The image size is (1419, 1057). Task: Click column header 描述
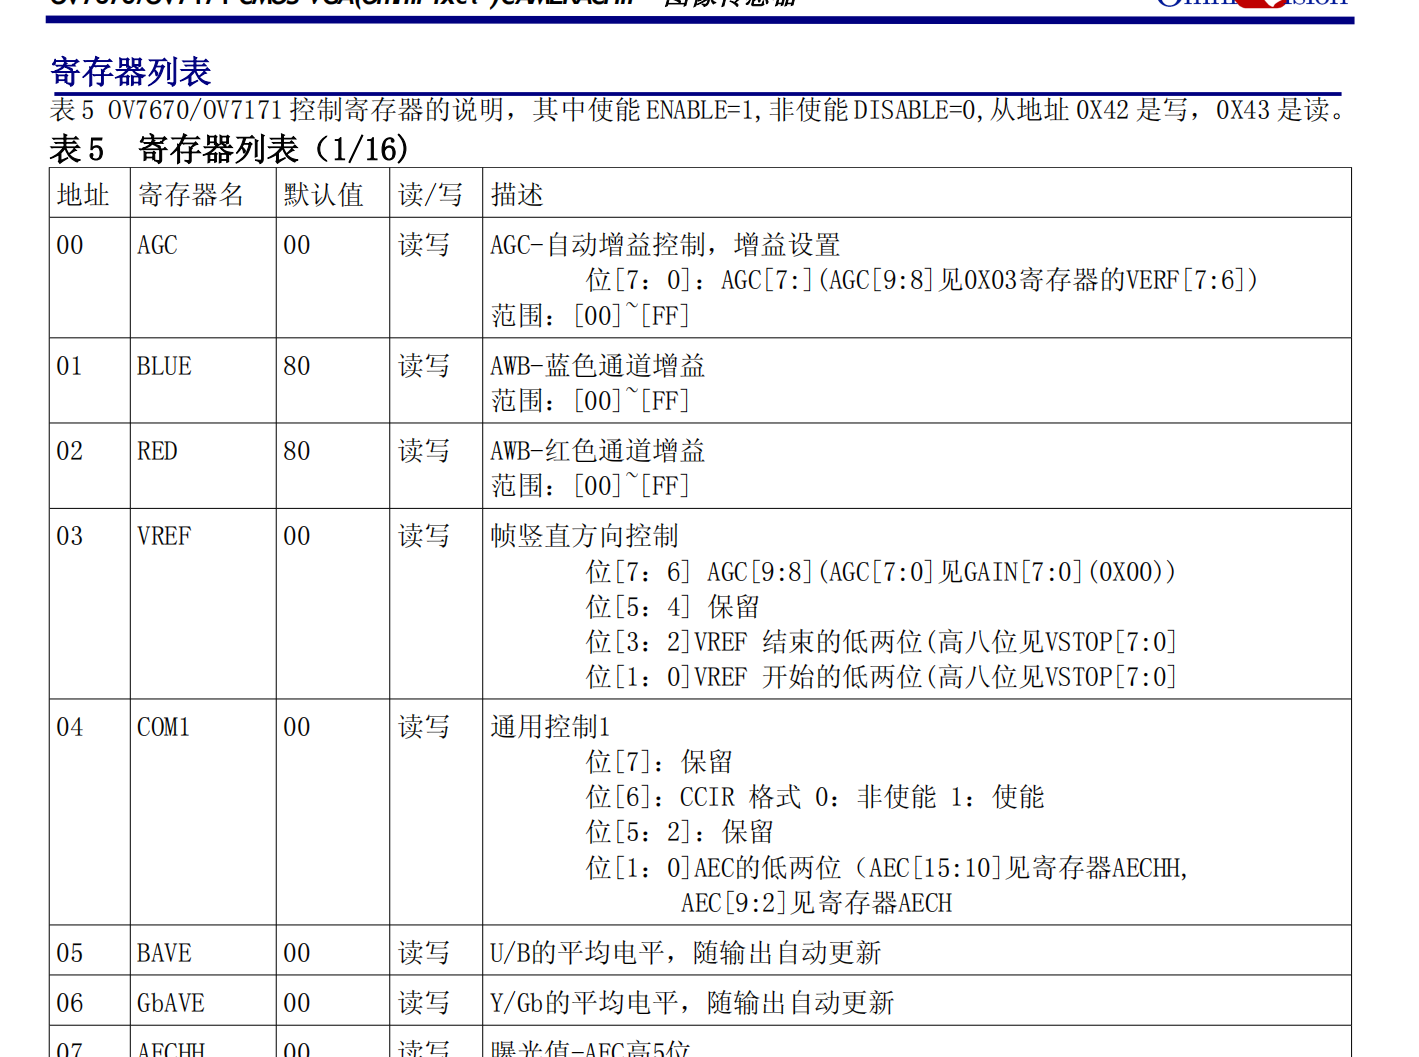(x=517, y=194)
